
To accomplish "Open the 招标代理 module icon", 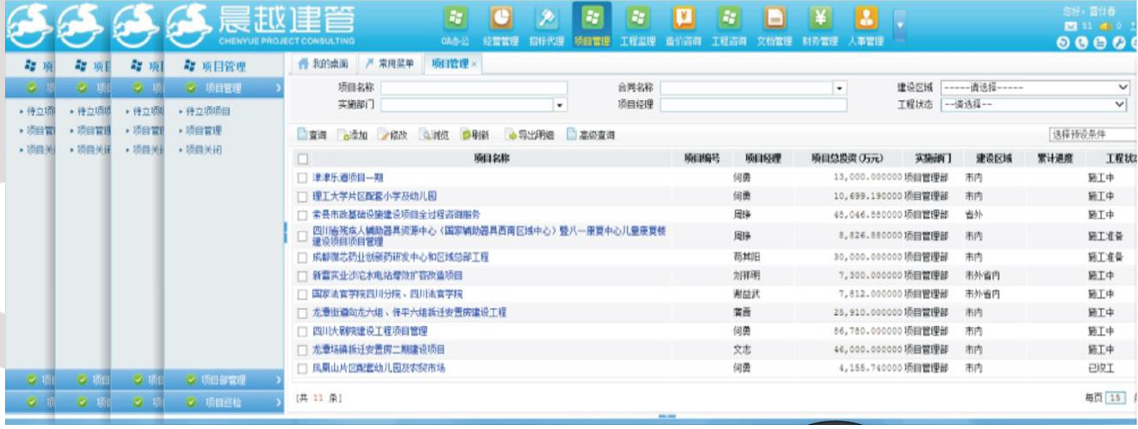I will coord(546,19).
